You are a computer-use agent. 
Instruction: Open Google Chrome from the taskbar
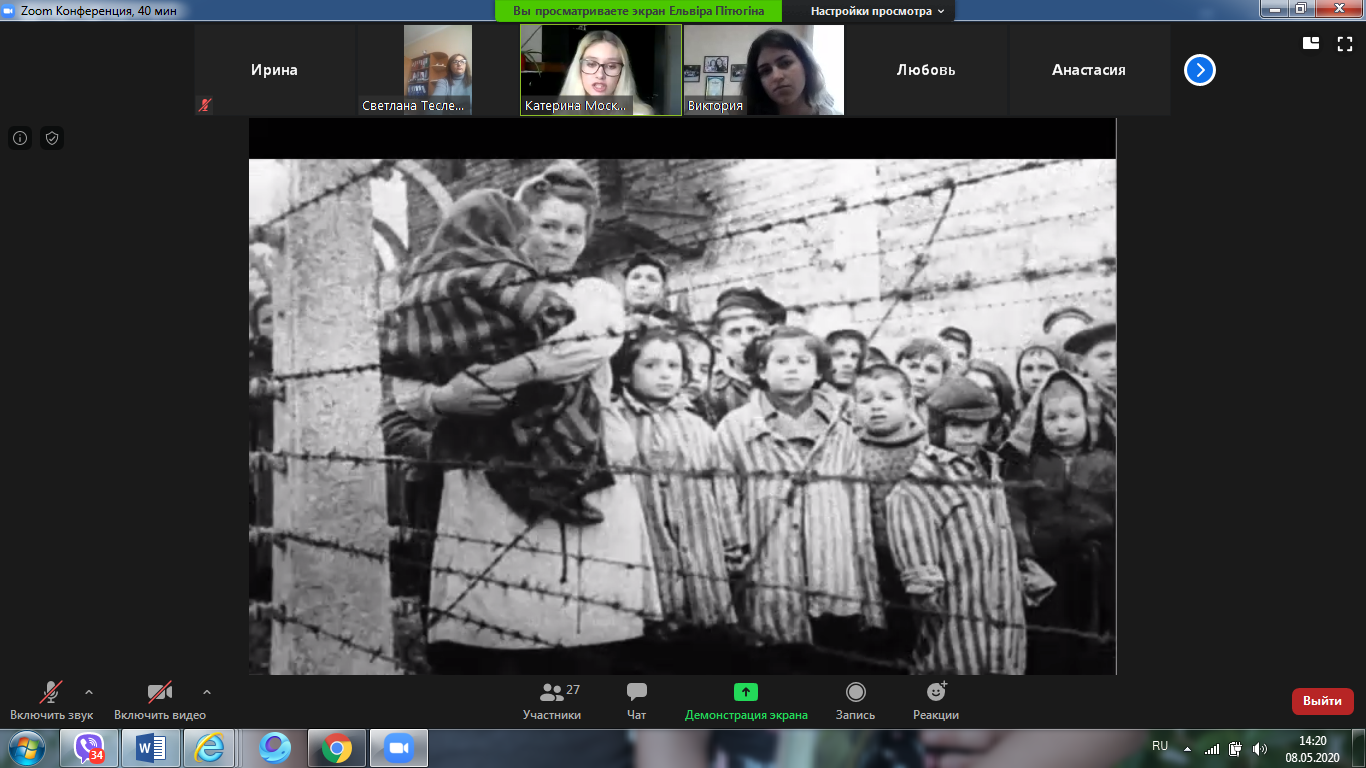[336, 748]
